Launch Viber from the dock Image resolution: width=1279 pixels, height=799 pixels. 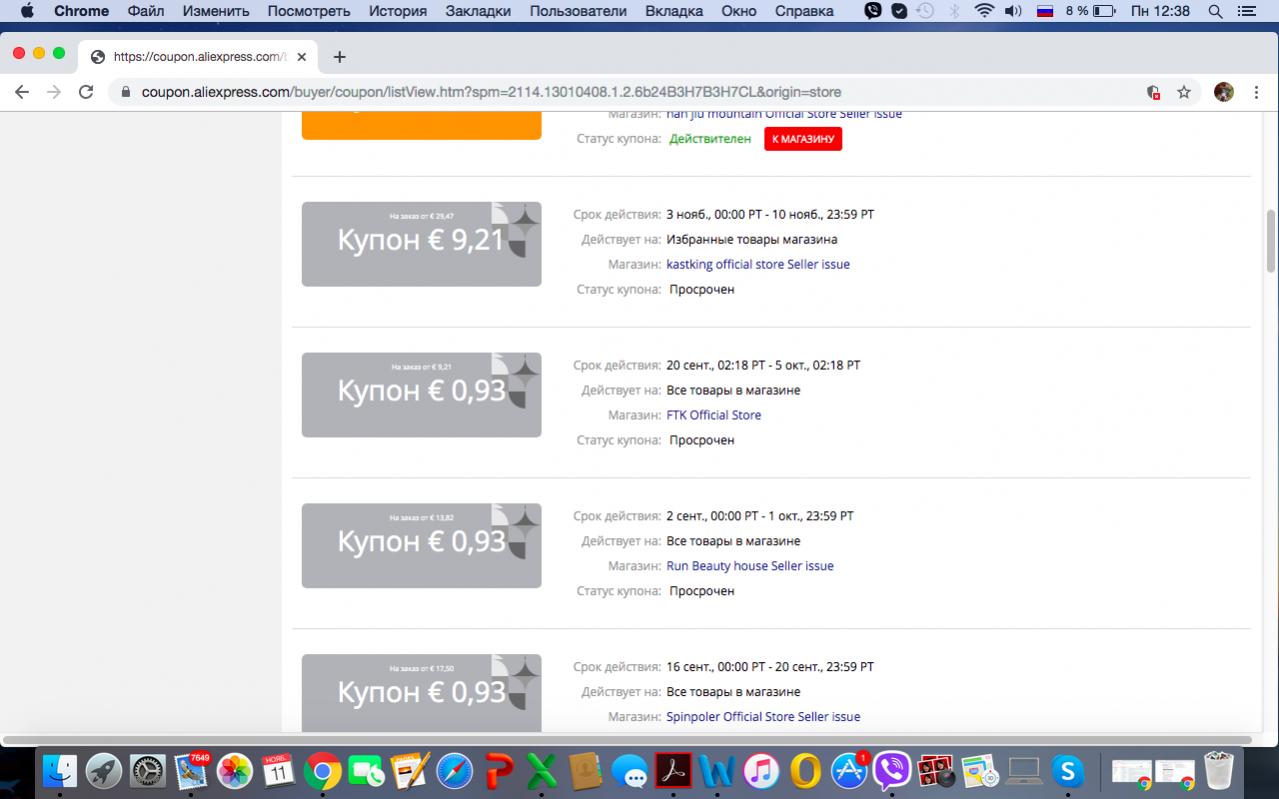pyautogui.click(x=891, y=771)
